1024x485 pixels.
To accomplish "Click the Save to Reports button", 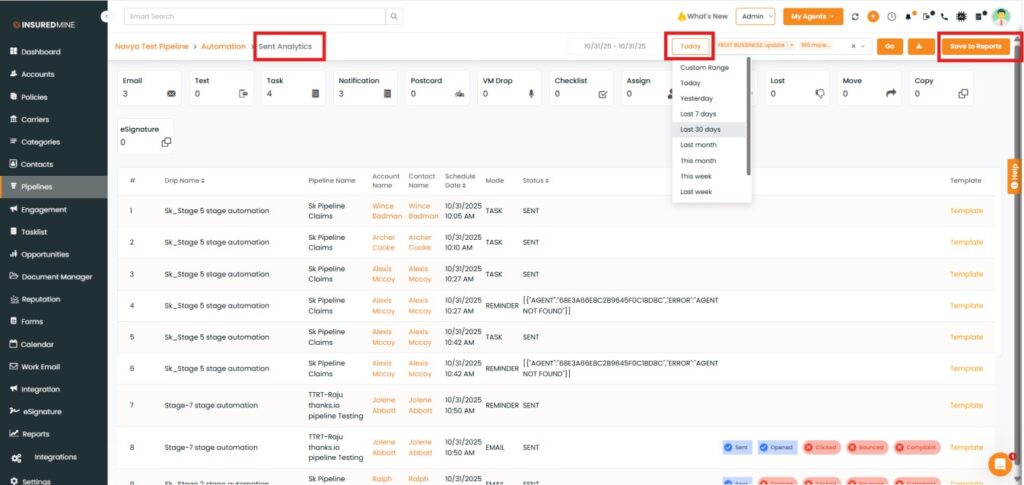I will (x=975, y=46).
